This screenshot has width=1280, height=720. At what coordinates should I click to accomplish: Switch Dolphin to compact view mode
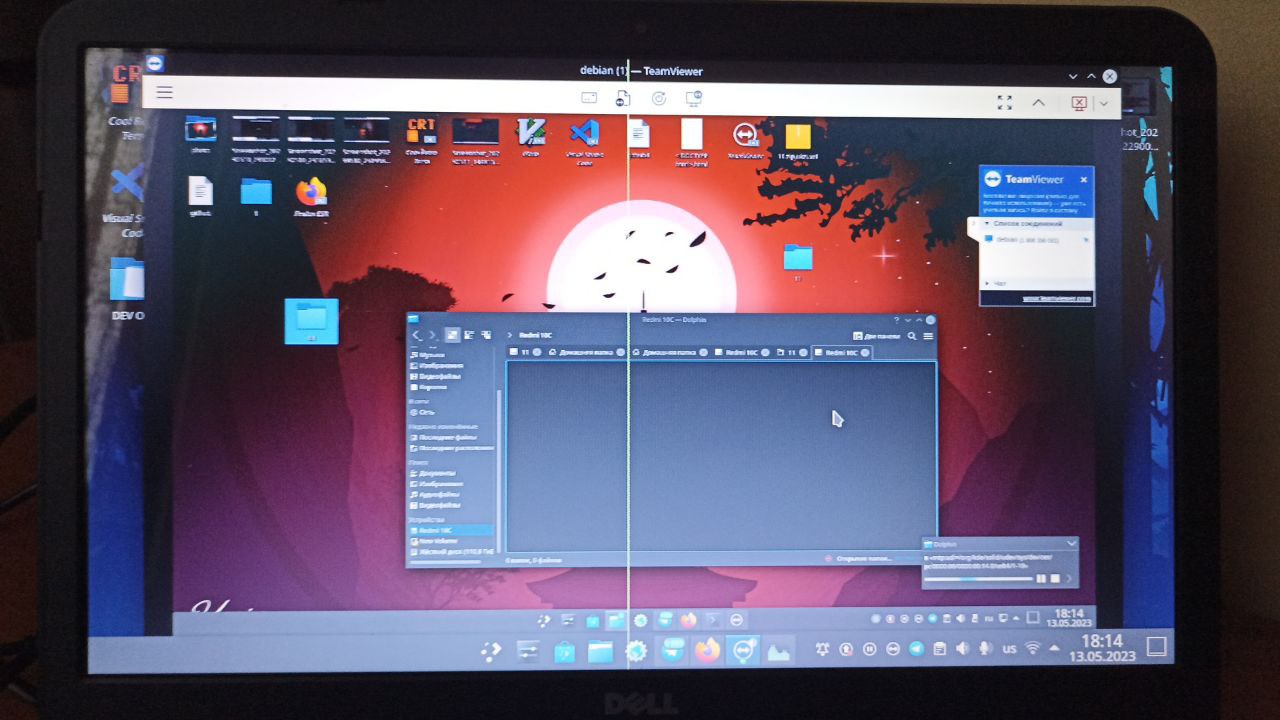469,335
